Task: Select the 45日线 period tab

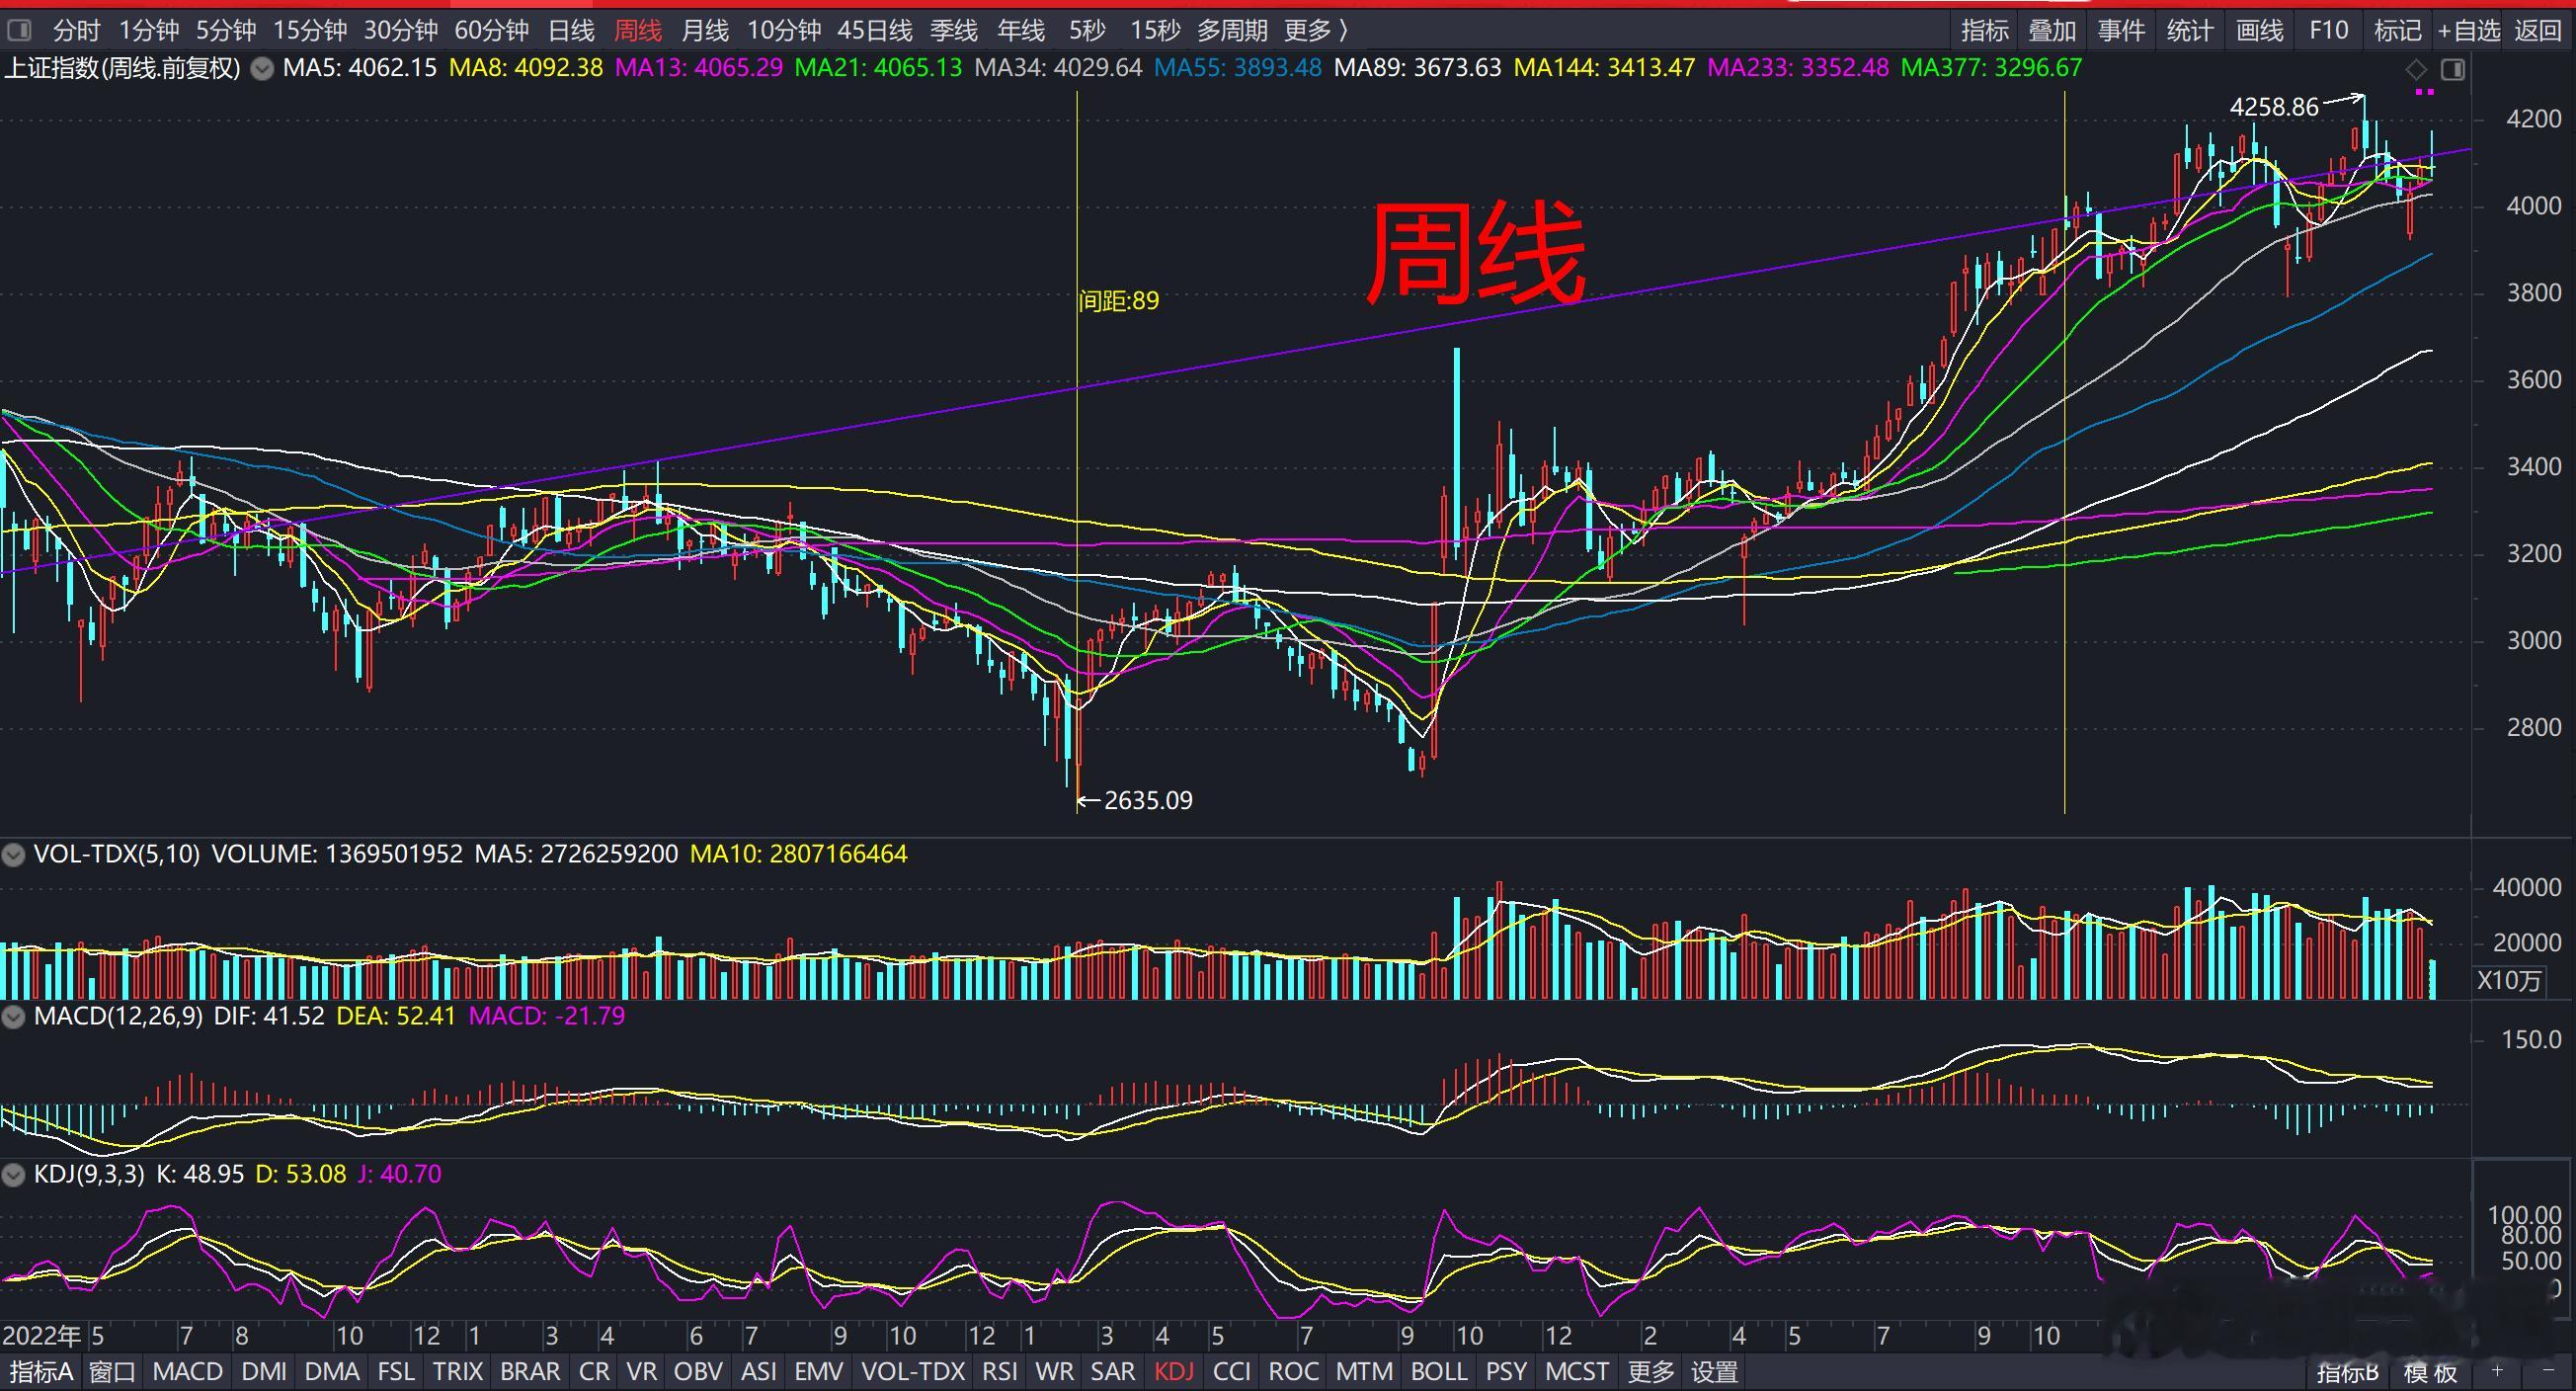Action: [x=875, y=31]
